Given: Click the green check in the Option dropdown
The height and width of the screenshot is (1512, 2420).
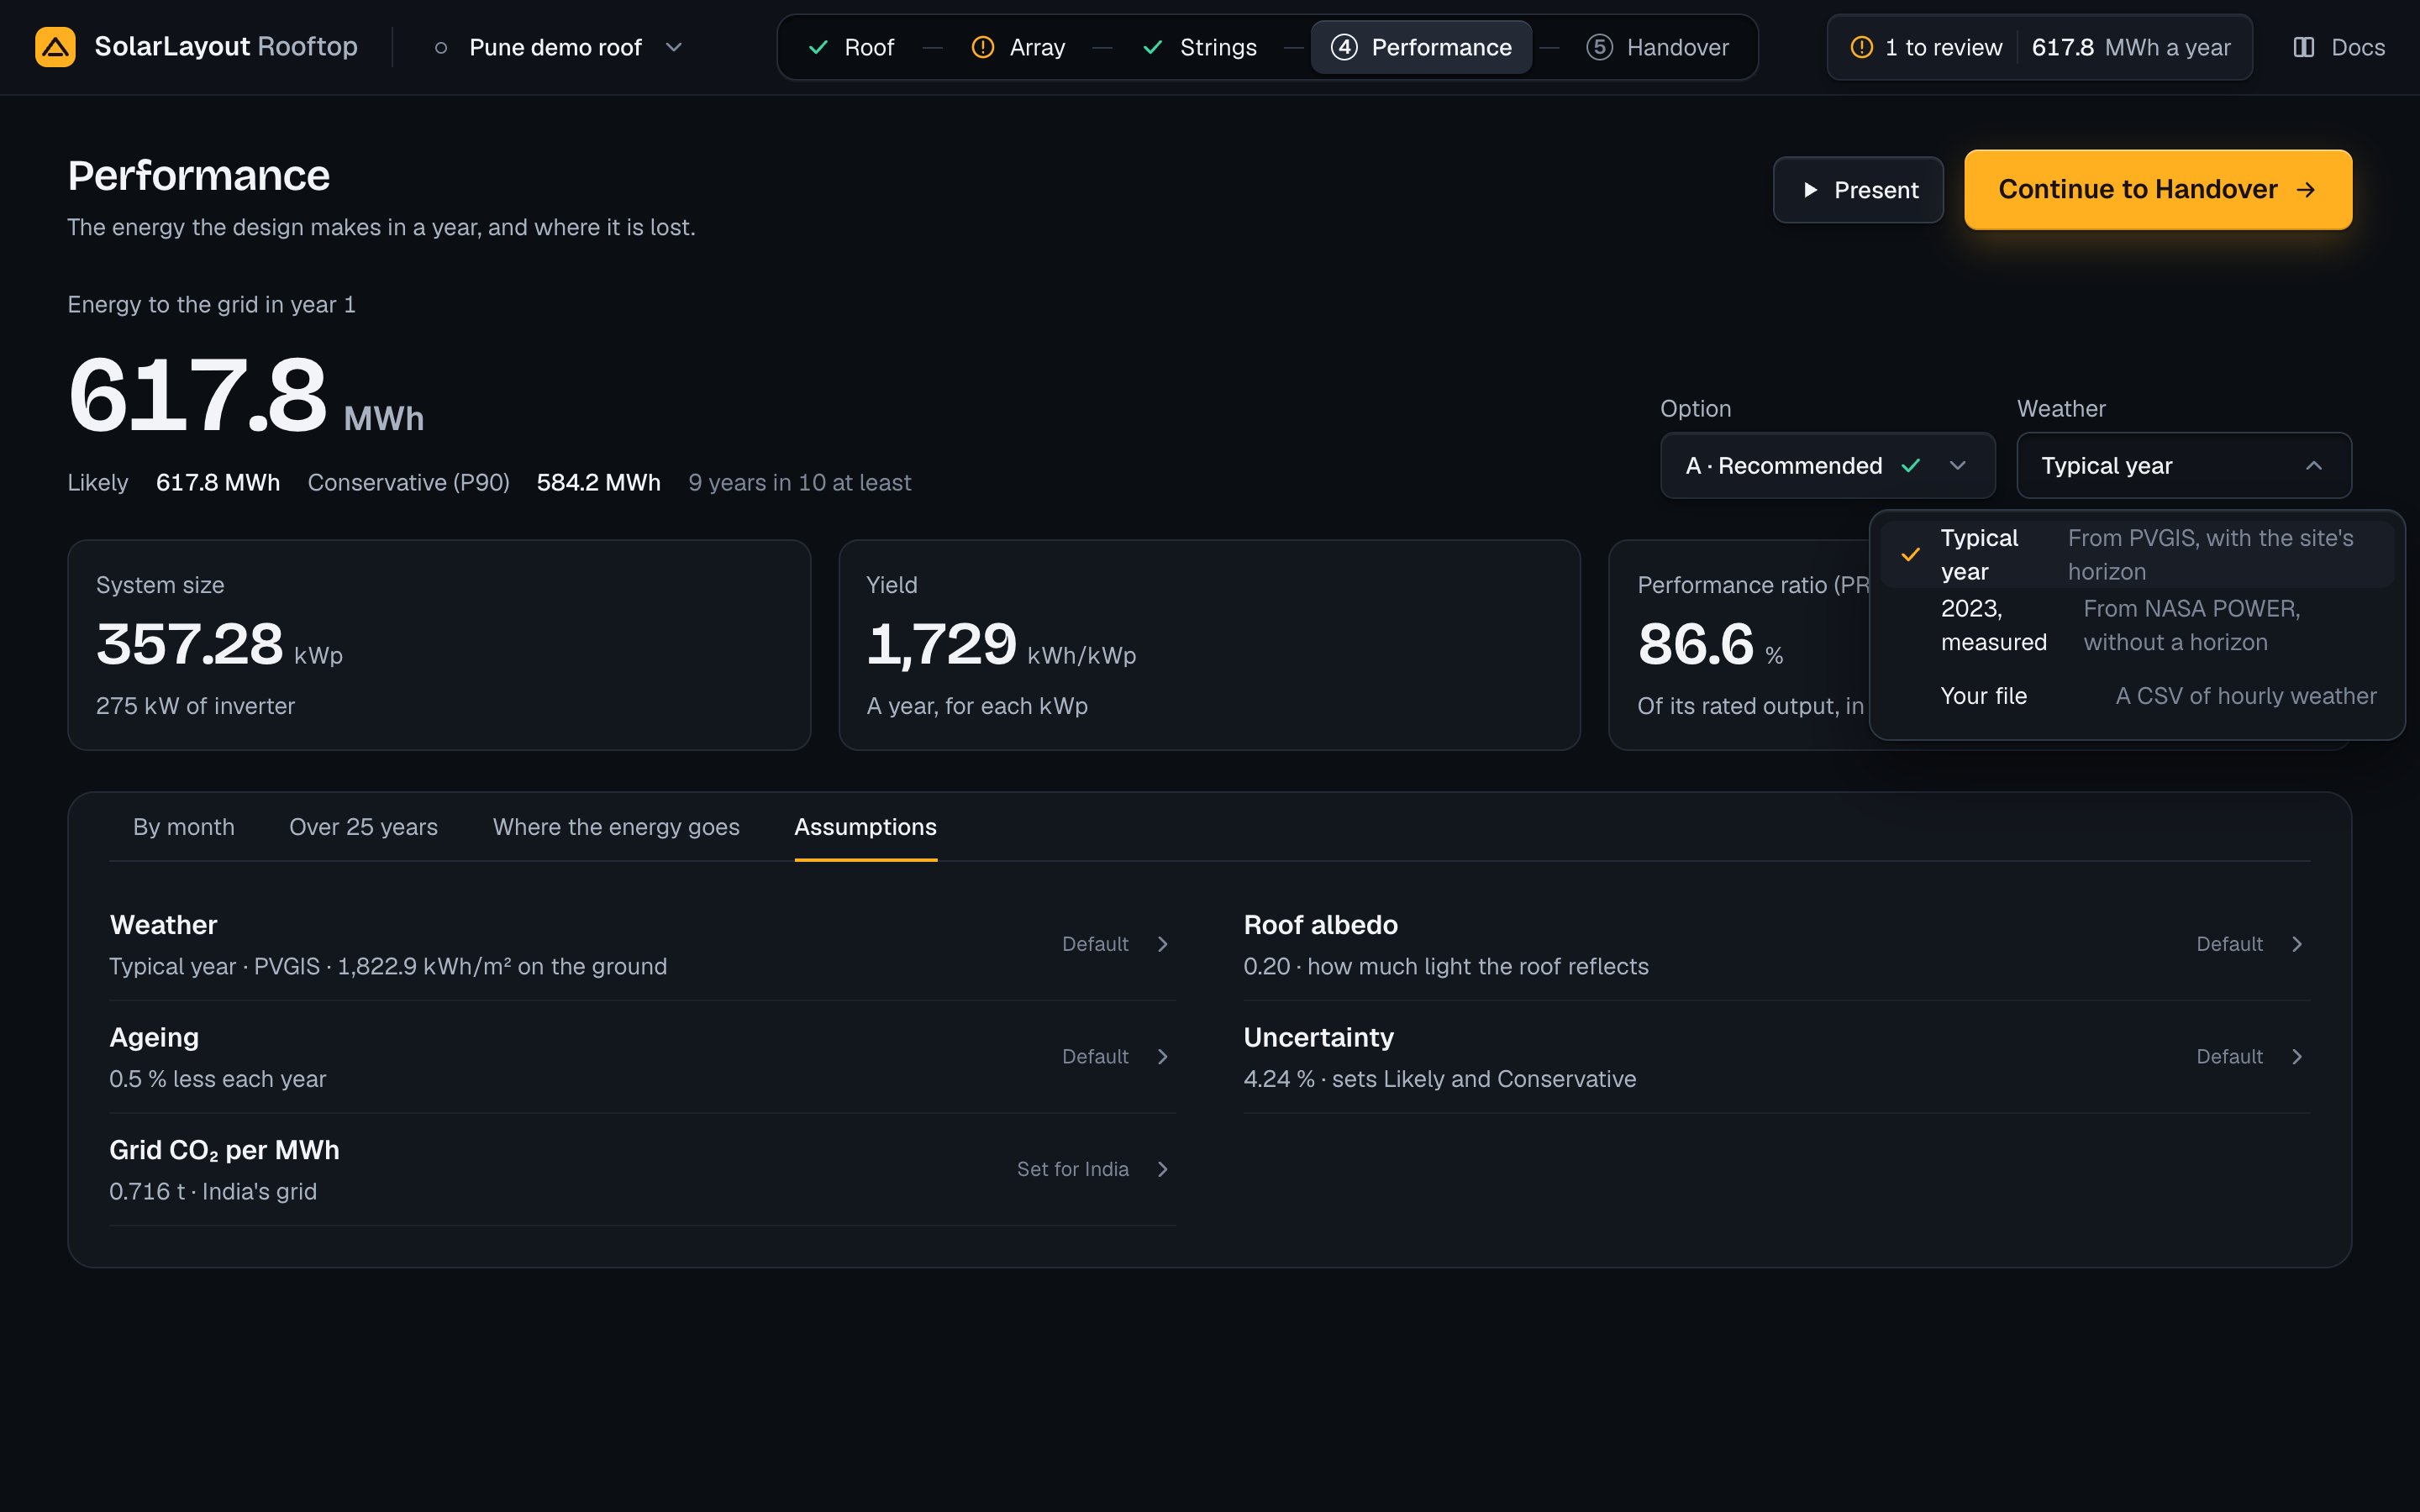Looking at the screenshot, I should coord(1911,466).
